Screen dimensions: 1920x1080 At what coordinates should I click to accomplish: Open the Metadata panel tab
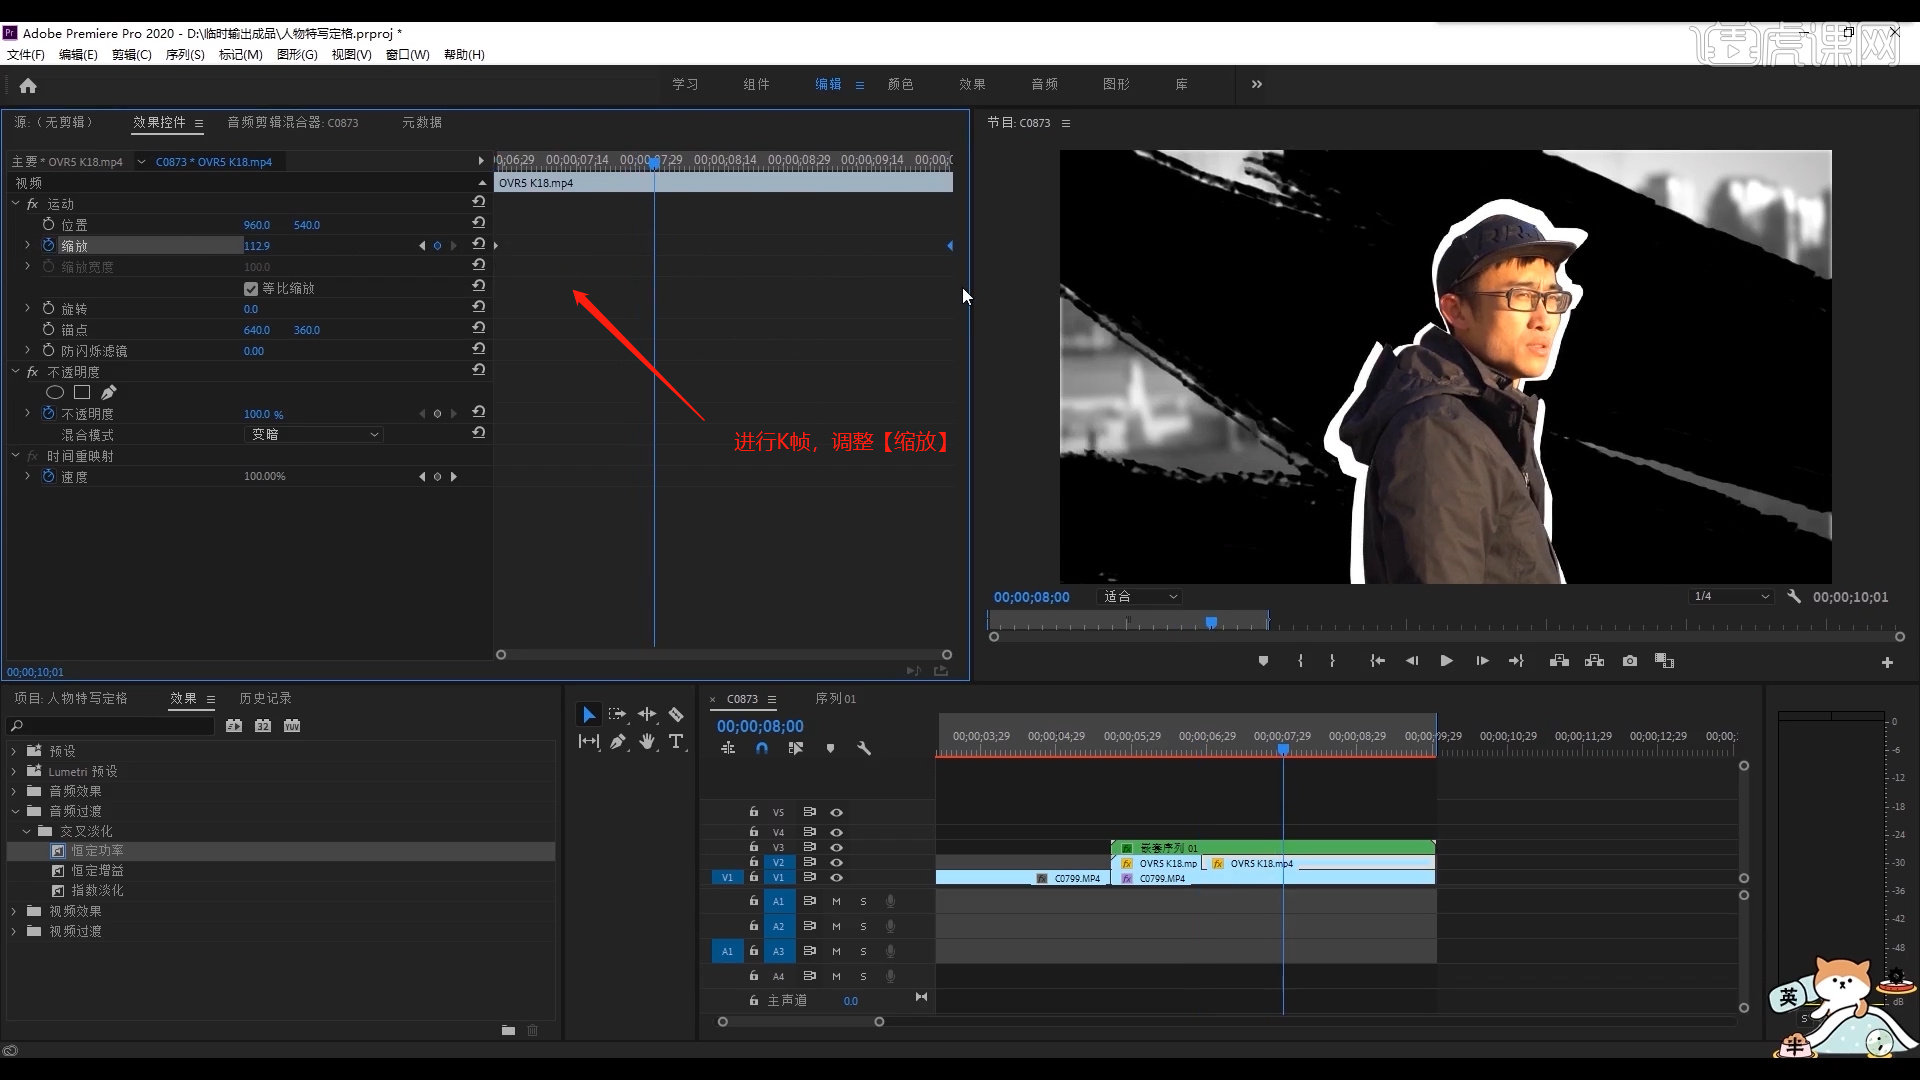[x=422, y=122]
